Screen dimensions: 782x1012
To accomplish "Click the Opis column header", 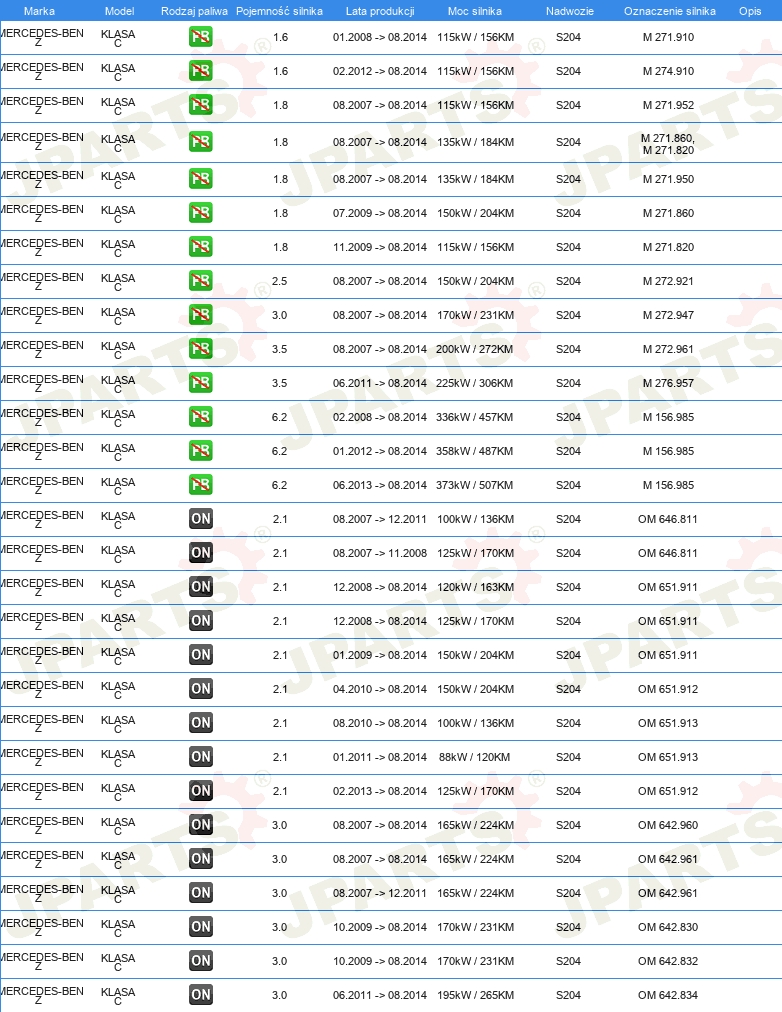I will point(750,11).
